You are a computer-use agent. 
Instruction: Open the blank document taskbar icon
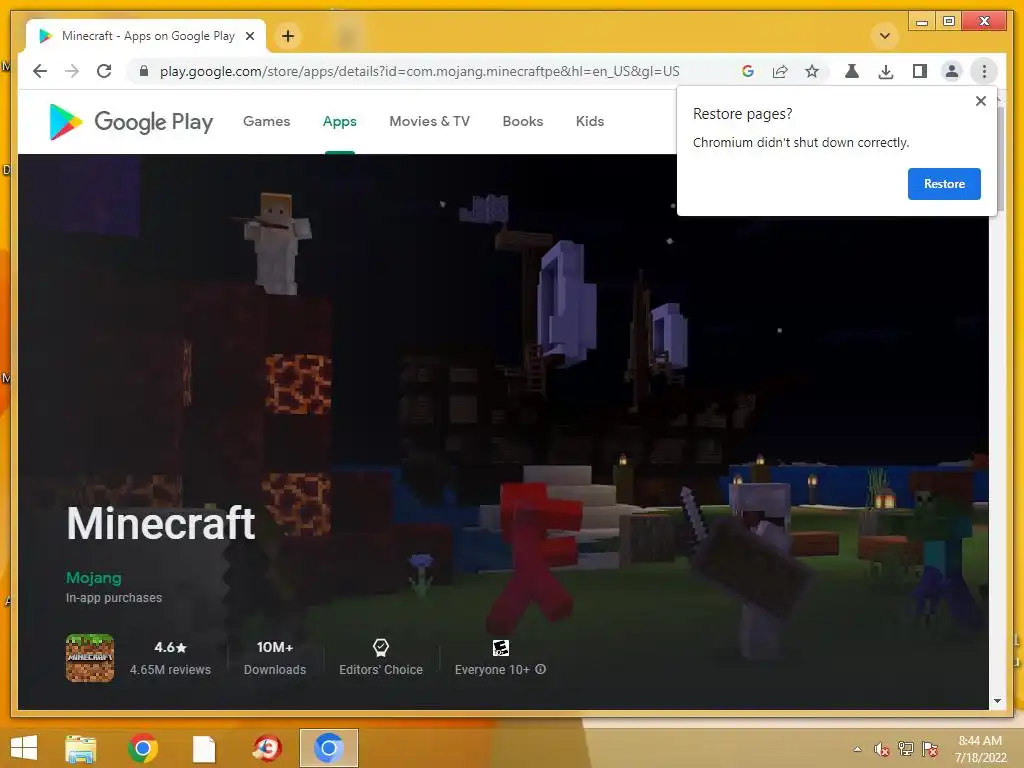204,749
